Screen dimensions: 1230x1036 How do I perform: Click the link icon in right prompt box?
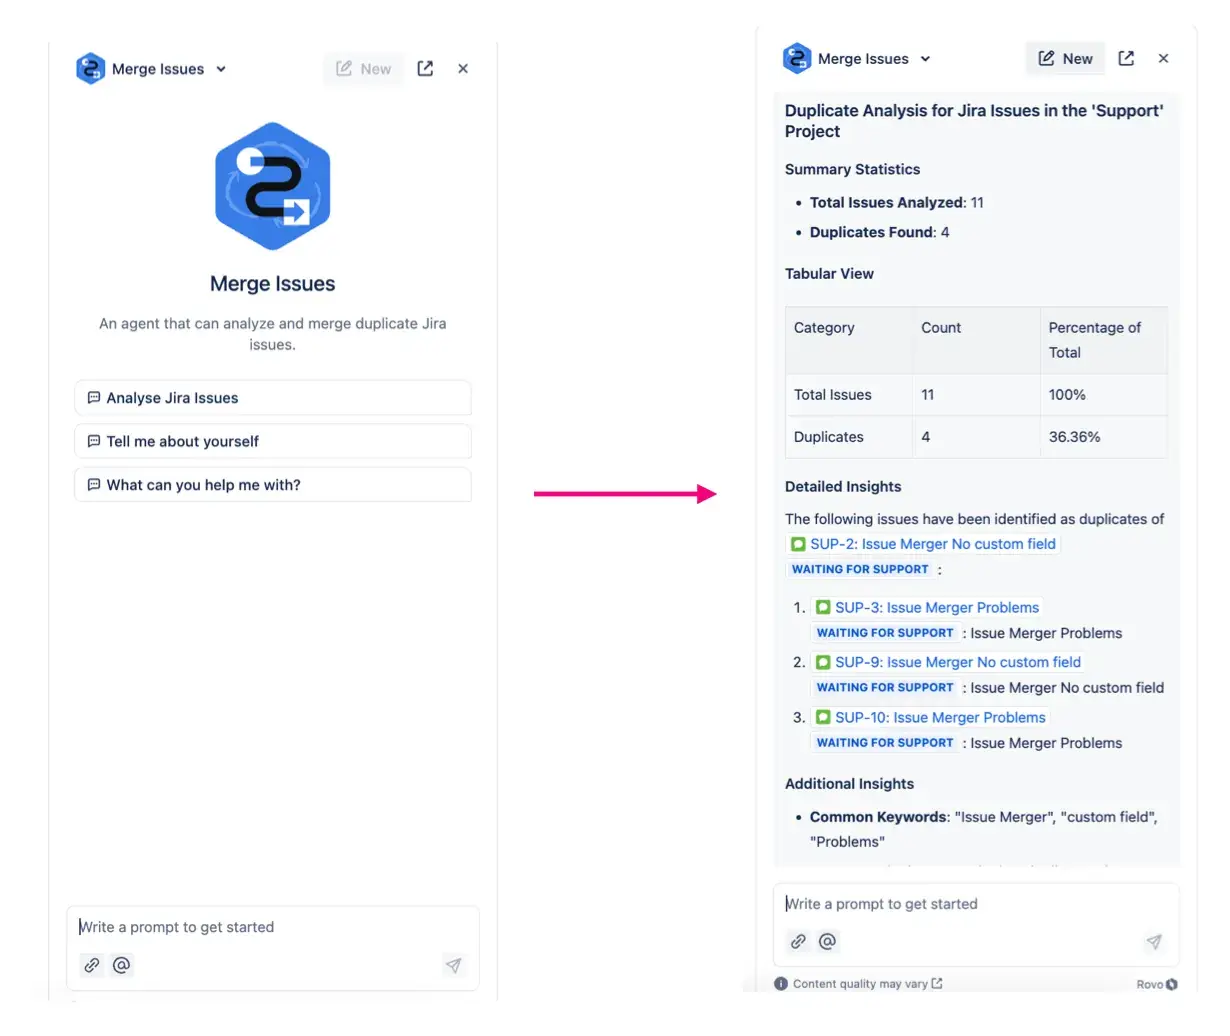[x=798, y=941]
